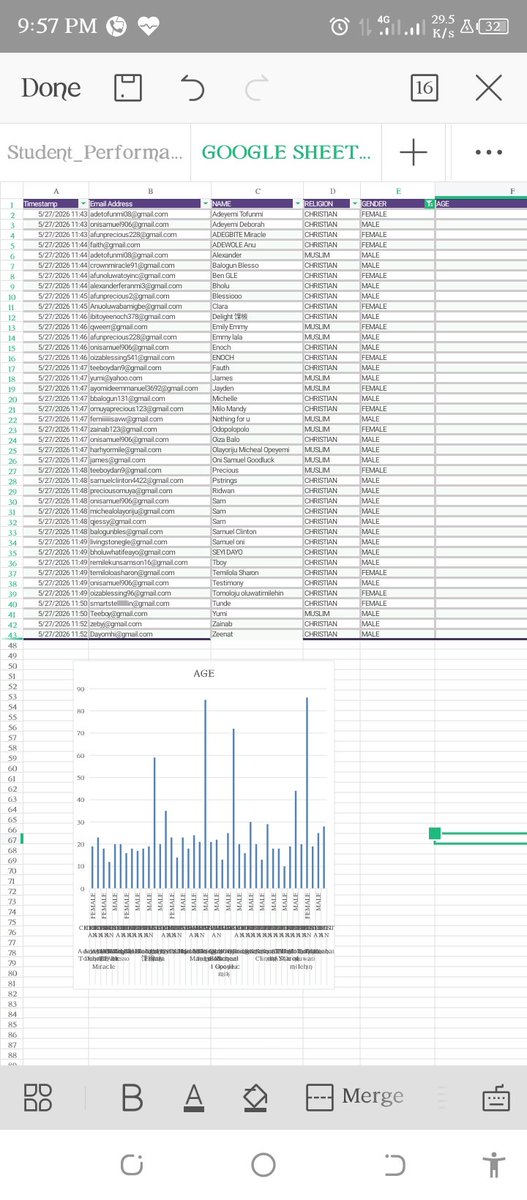527x1200 pixels.
Task: Open the active GENDER filter dropdown
Action: tap(429, 204)
